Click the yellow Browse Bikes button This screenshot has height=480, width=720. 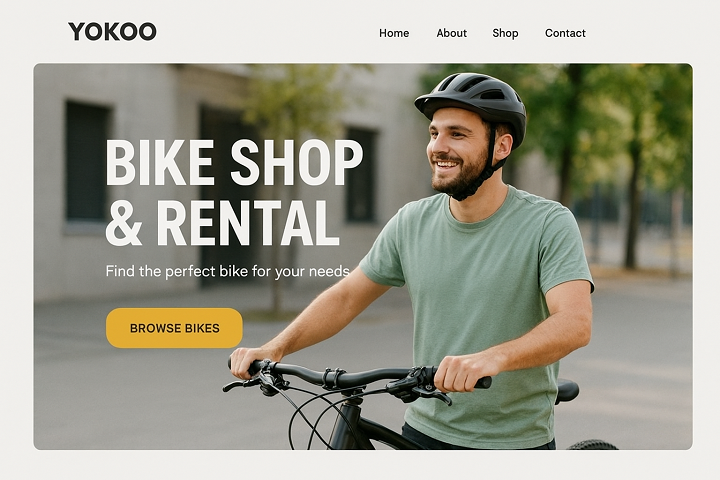tap(174, 328)
